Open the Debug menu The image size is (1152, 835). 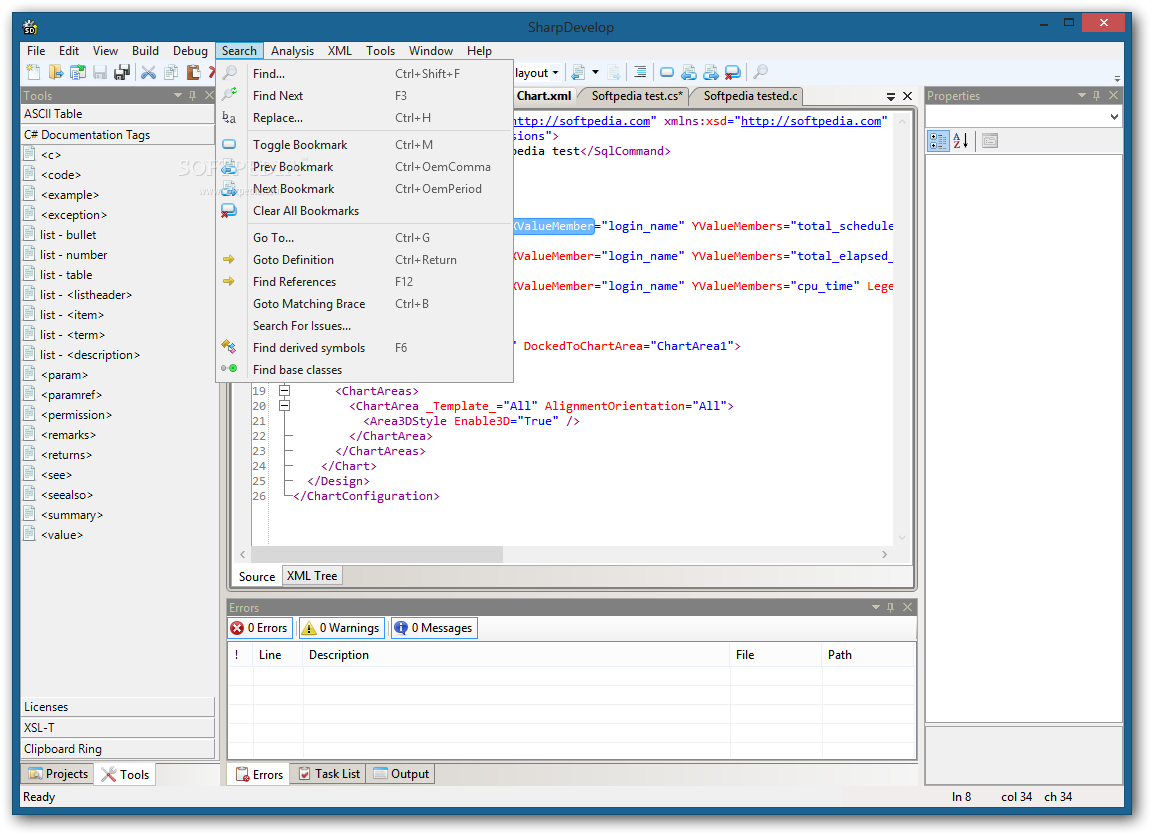click(190, 51)
